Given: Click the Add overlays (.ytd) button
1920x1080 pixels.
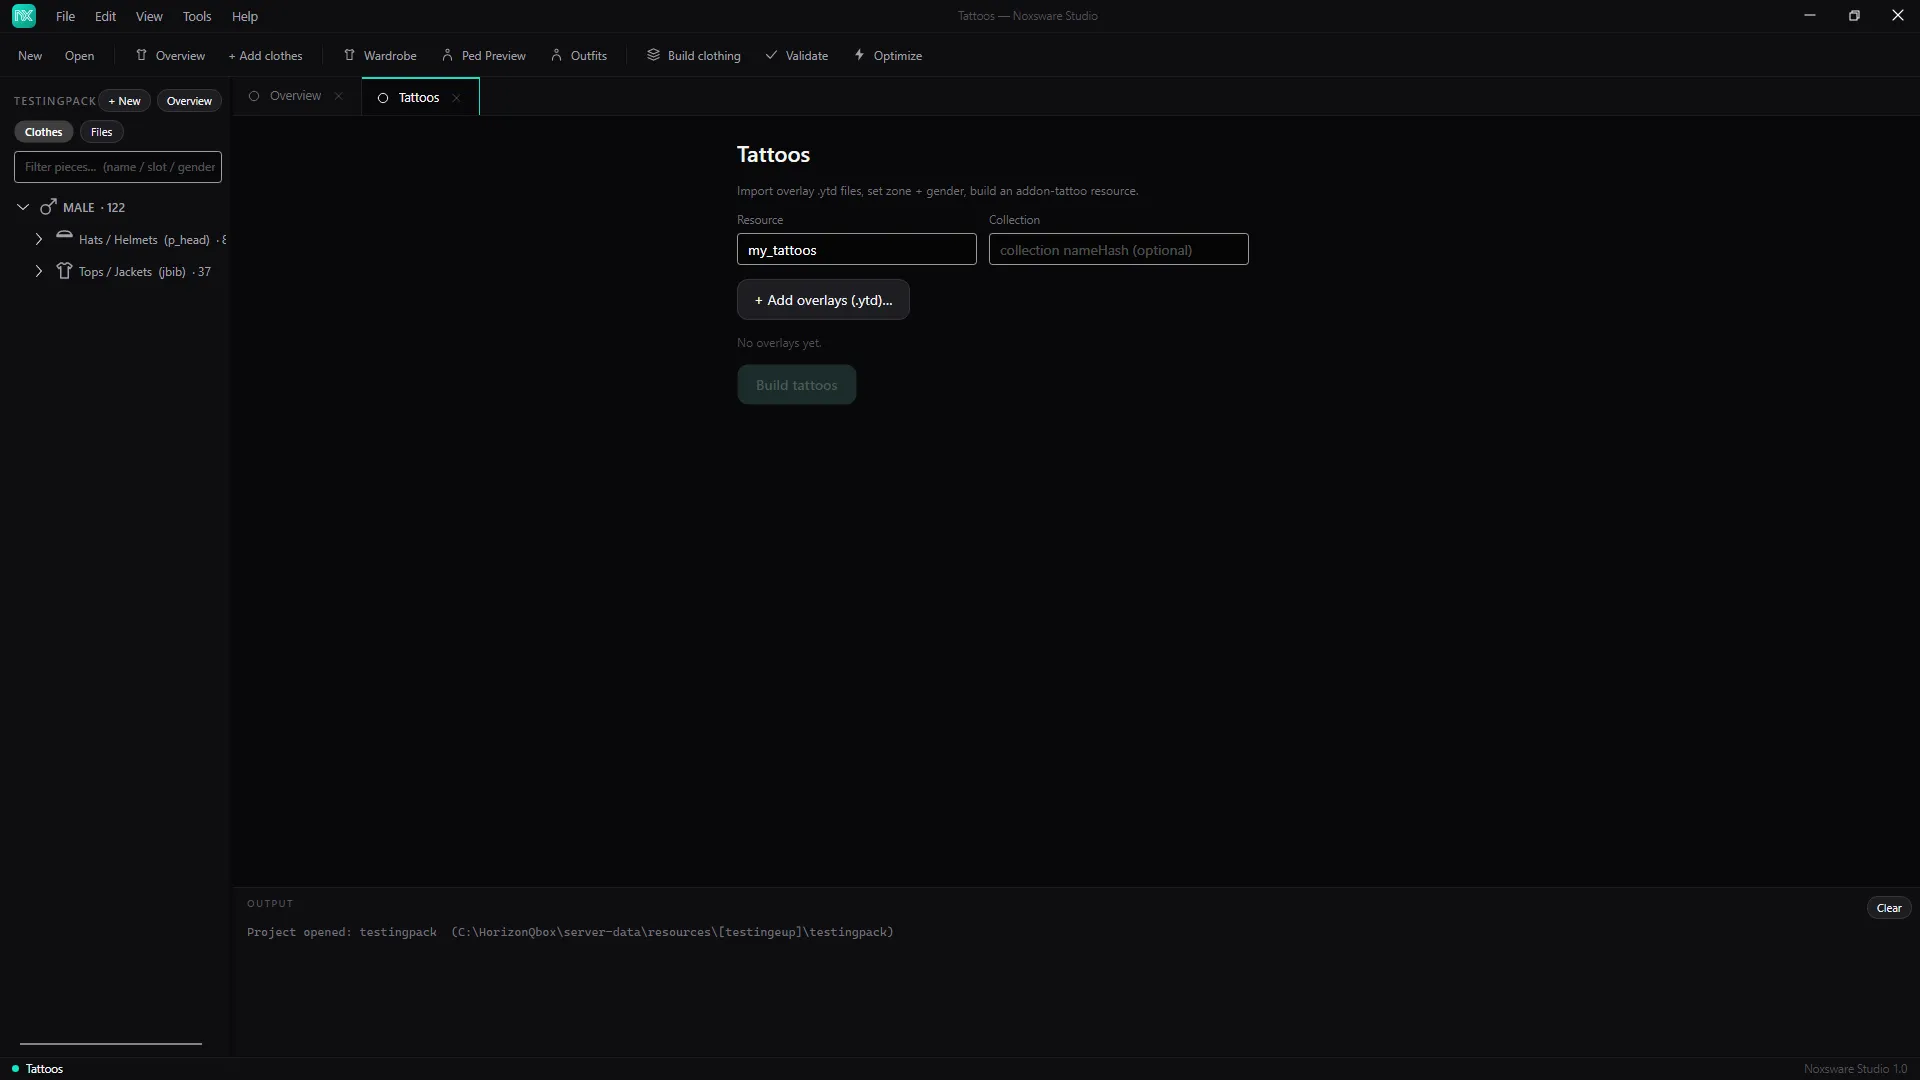Looking at the screenshot, I should [x=823, y=300].
